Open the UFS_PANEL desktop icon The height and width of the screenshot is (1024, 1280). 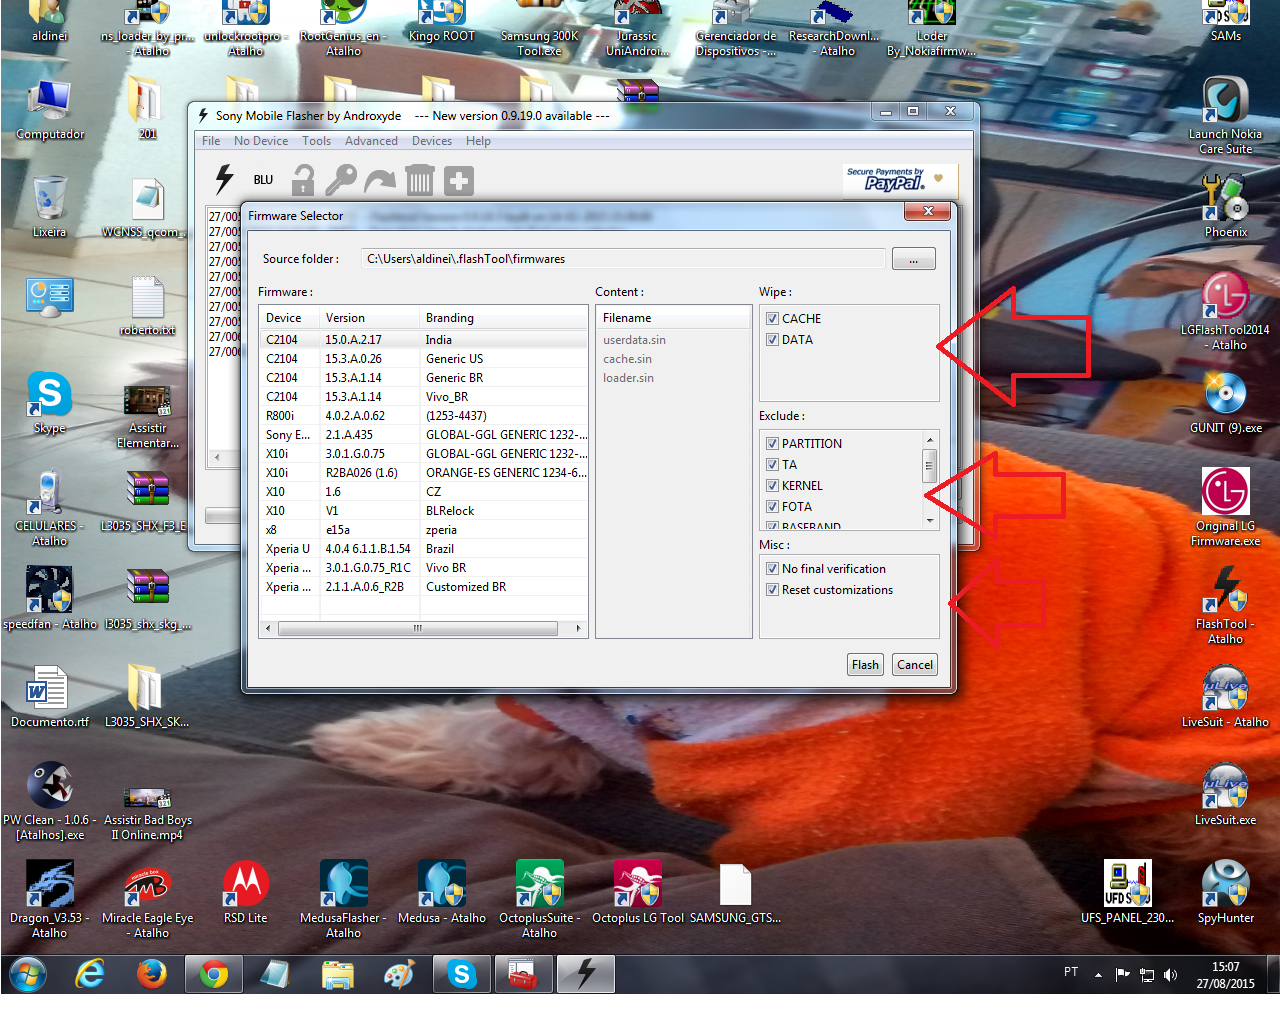coord(1127,892)
